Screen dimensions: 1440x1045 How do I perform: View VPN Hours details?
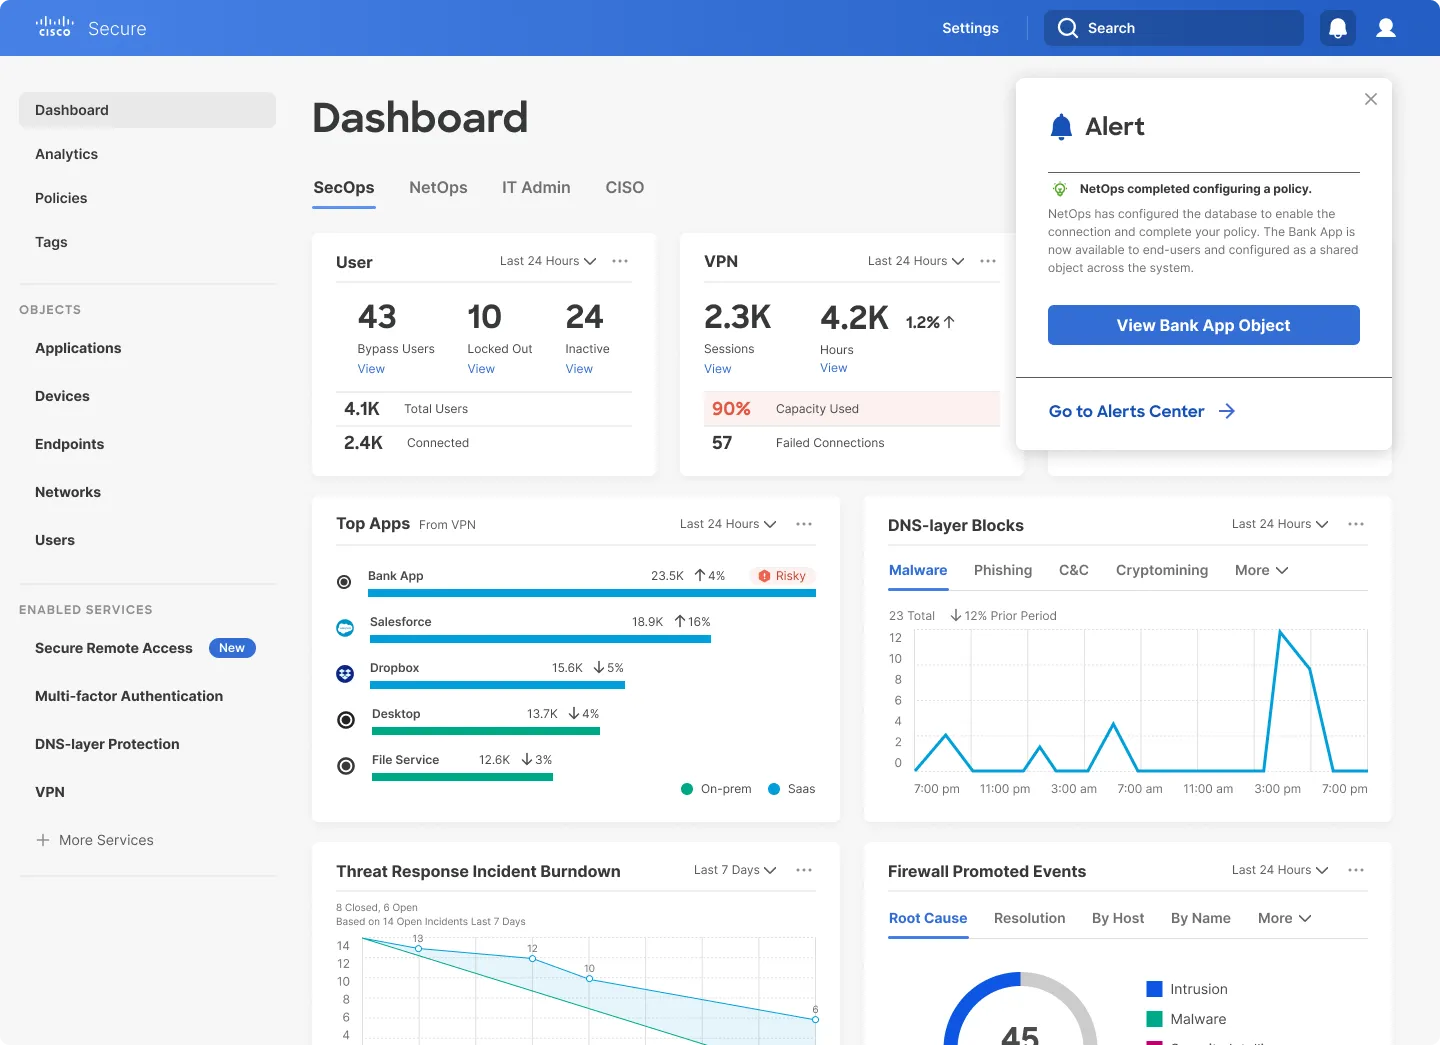[x=834, y=368]
